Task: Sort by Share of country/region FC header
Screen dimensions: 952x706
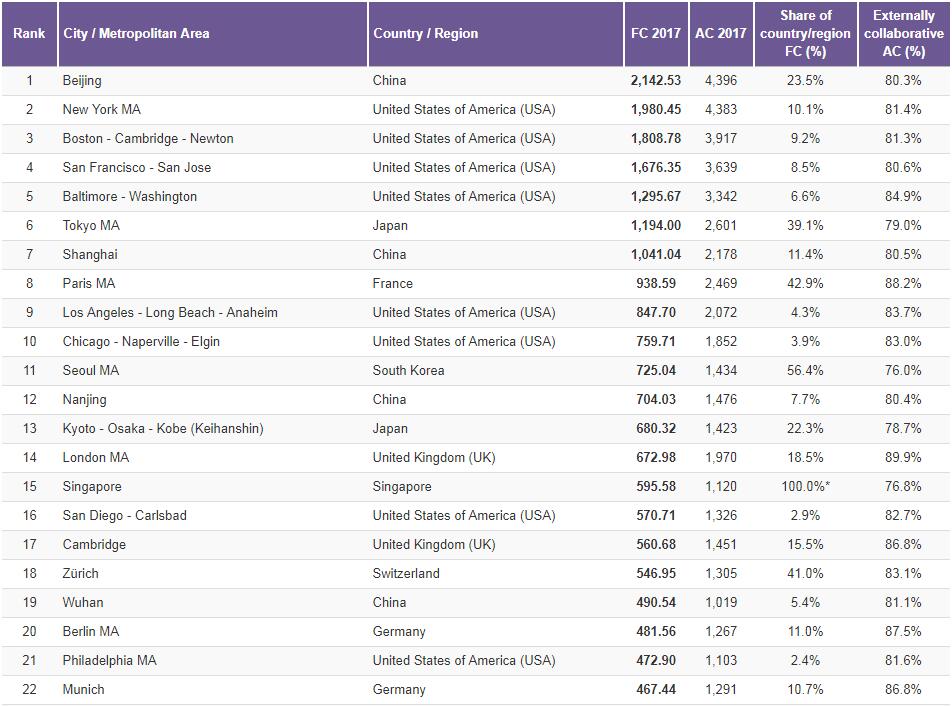Action: pos(805,33)
